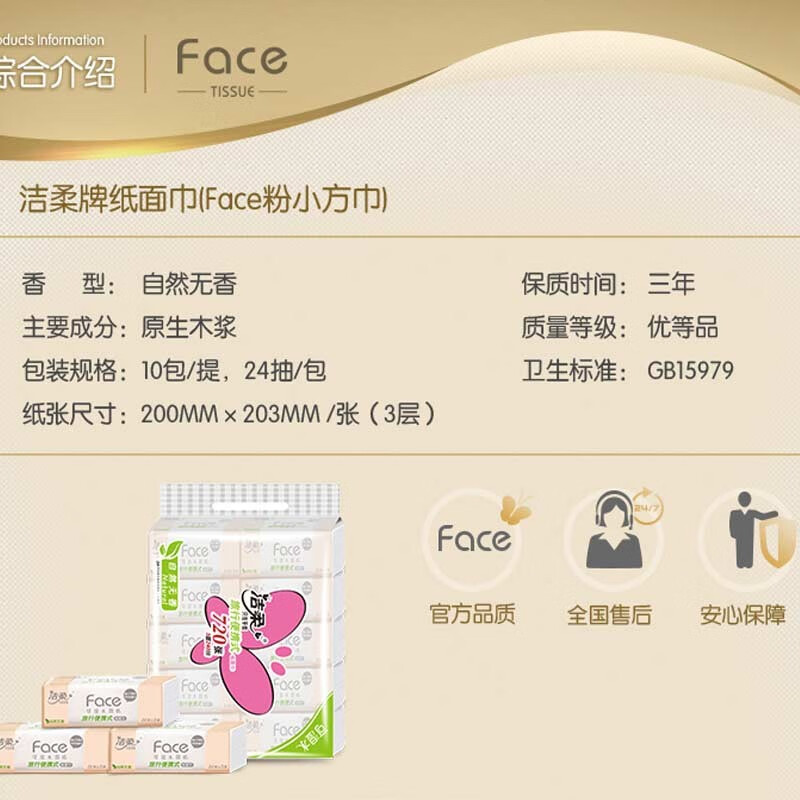
Task: Click the 24/7 arrow symbol
Action: 648,506
